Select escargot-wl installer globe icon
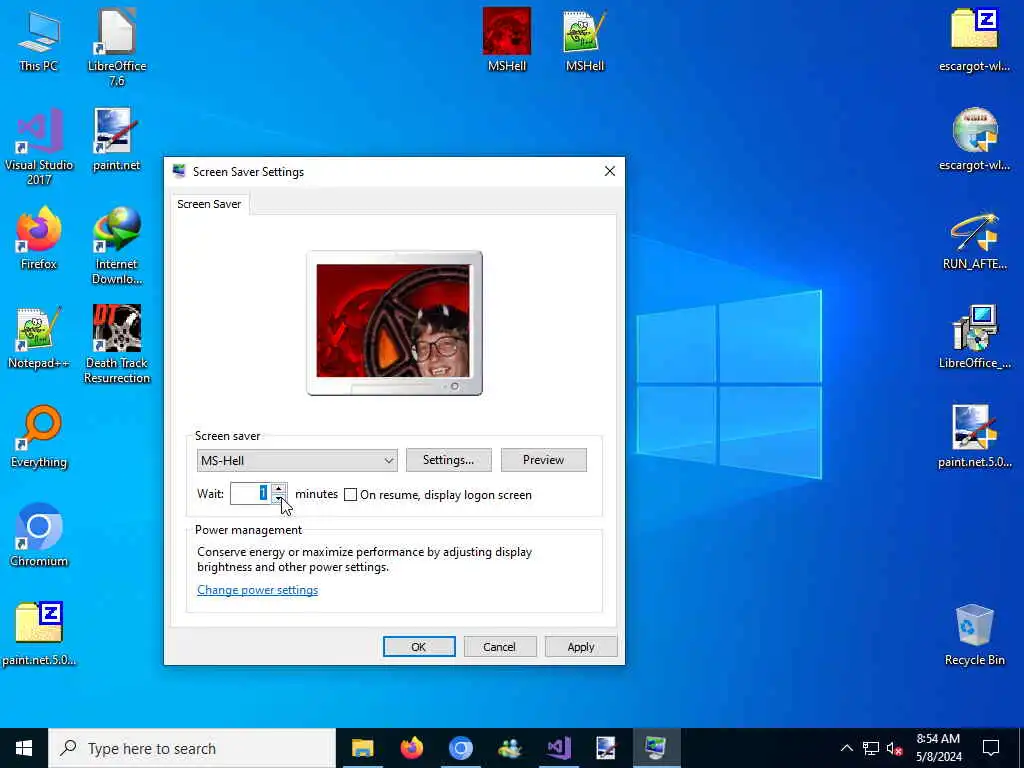 [974, 138]
